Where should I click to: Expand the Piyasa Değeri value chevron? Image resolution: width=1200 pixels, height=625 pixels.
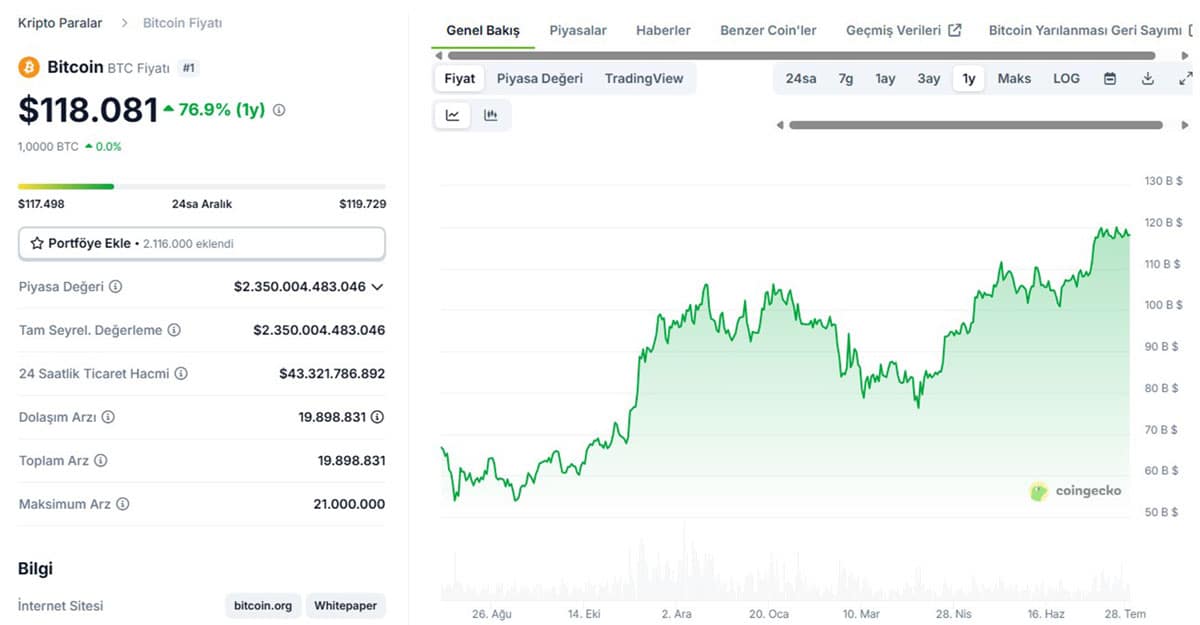pyautogui.click(x=377, y=286)
